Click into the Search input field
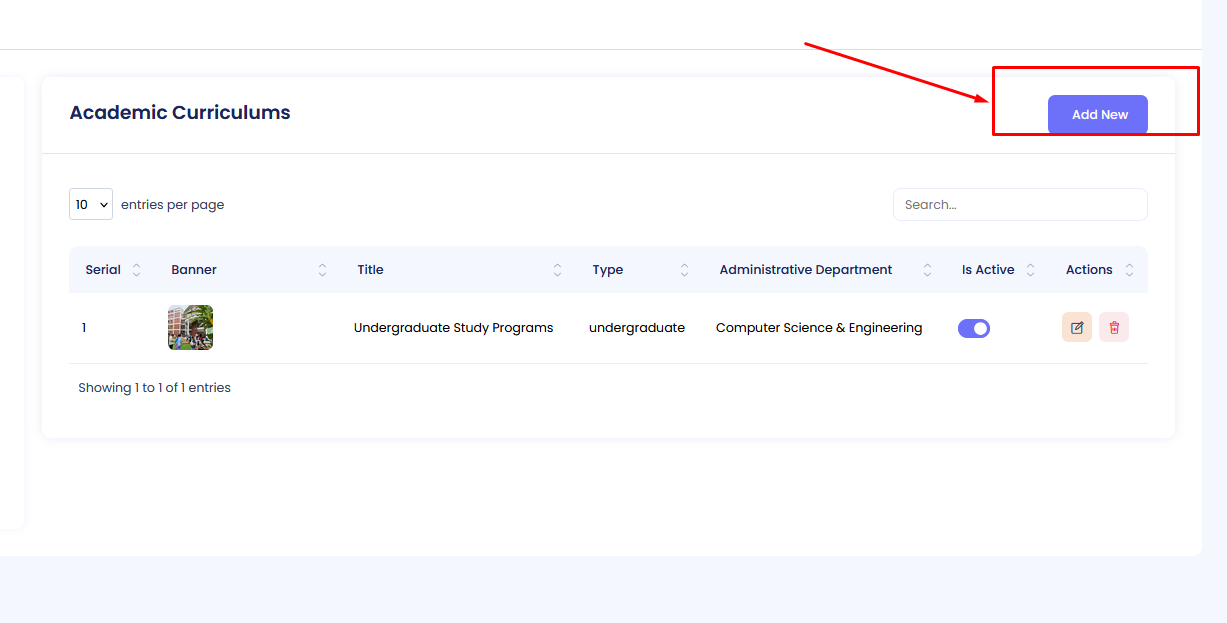The image size is (1227, 623). tap(1019, 205)
